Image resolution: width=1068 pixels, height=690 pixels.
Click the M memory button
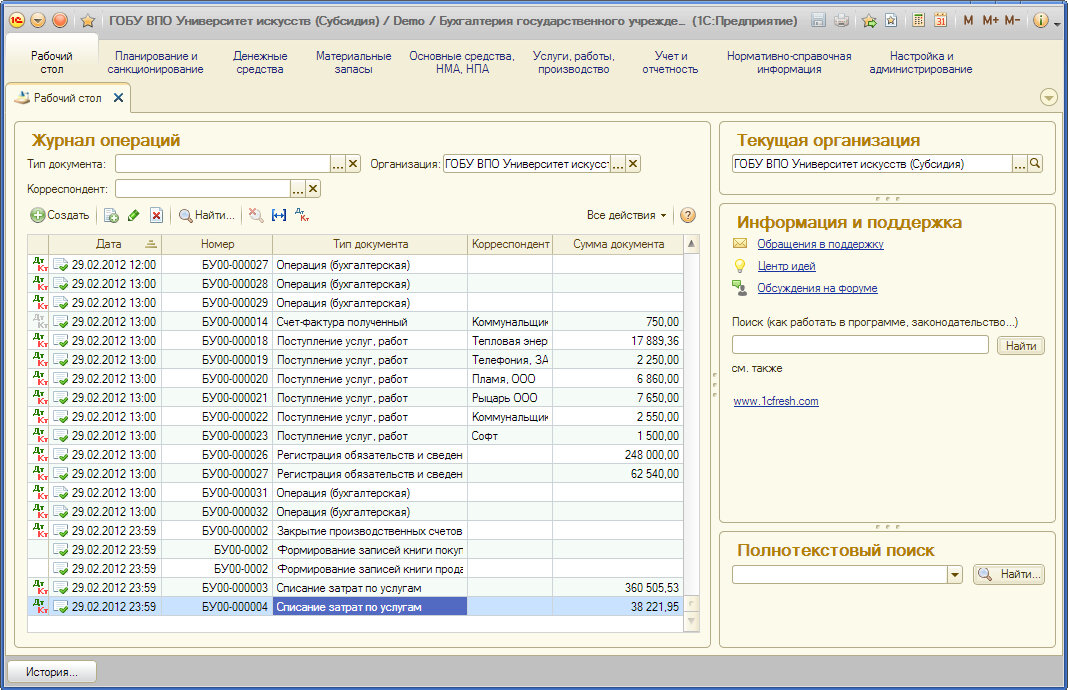968,20
